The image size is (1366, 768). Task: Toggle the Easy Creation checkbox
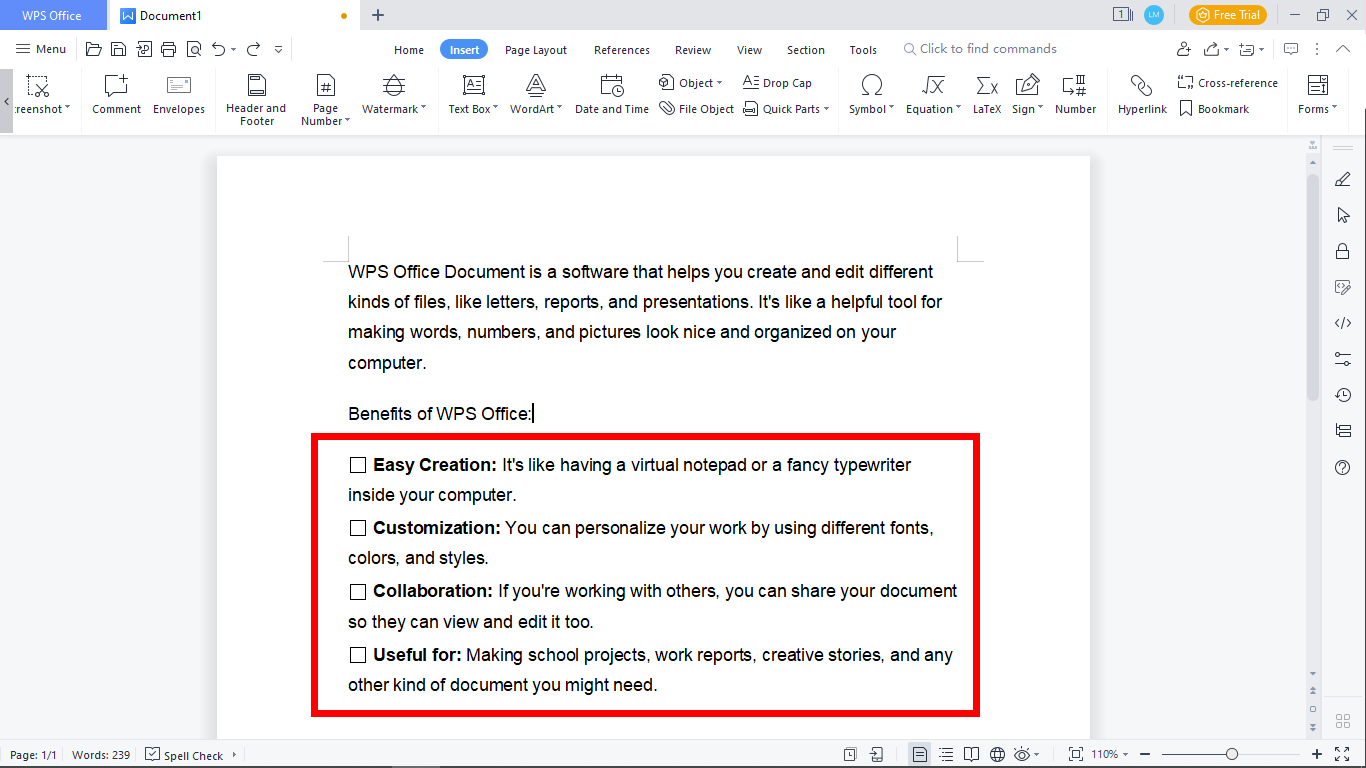tap(357, 464)
